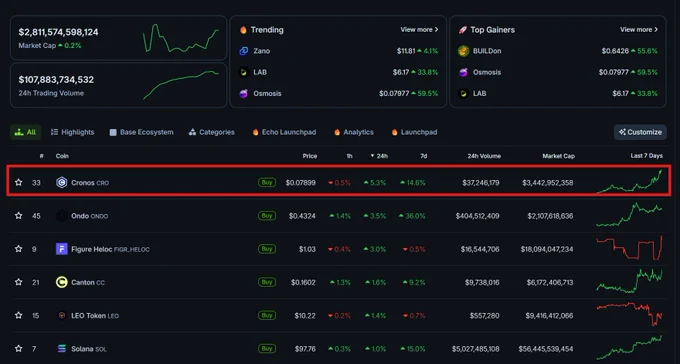Favorite Cronos with the star icon
Image resolution: width=680 pixels, height=364 pixels.
click(18, 182)
